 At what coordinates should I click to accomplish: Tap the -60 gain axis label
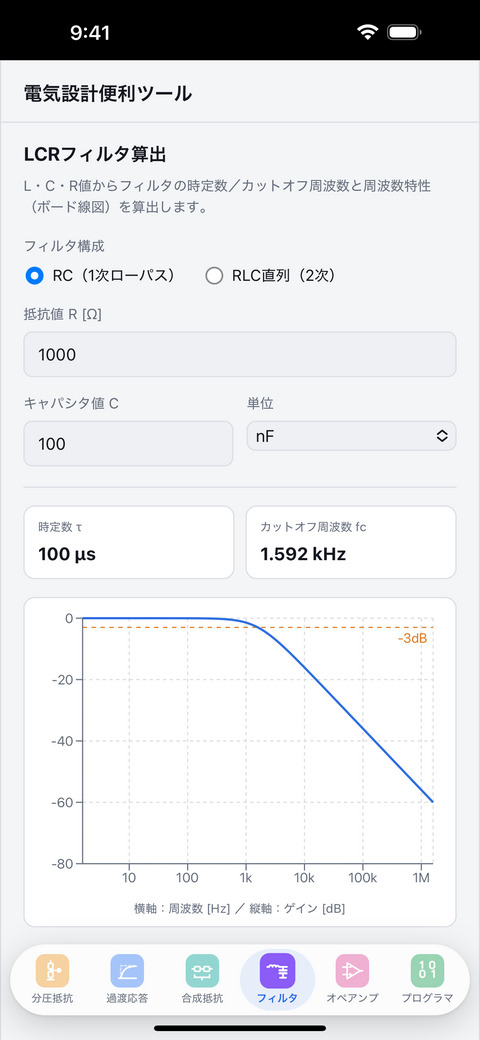click(63, 802)
